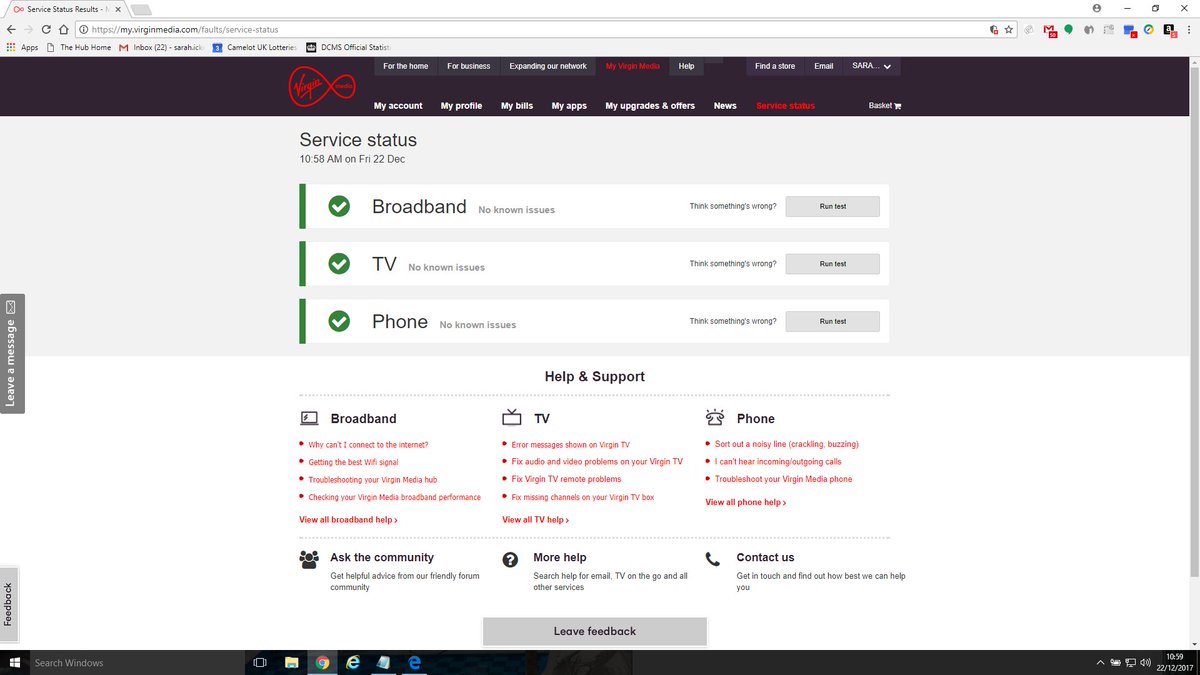Open The Hub Home bookmark

coord(78,47)
